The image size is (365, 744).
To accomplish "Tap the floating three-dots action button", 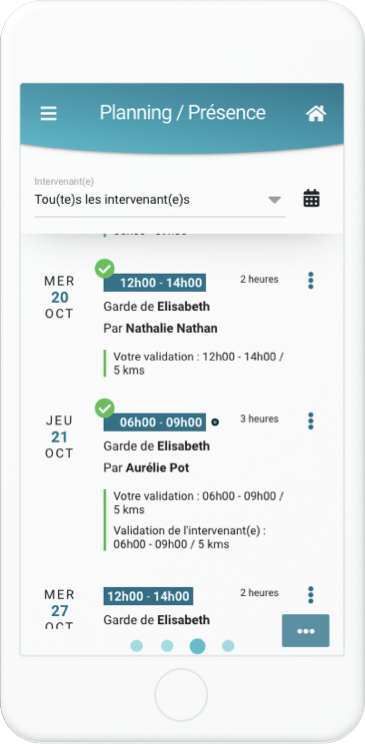I will pyautogui.click(x=306, y=631).
